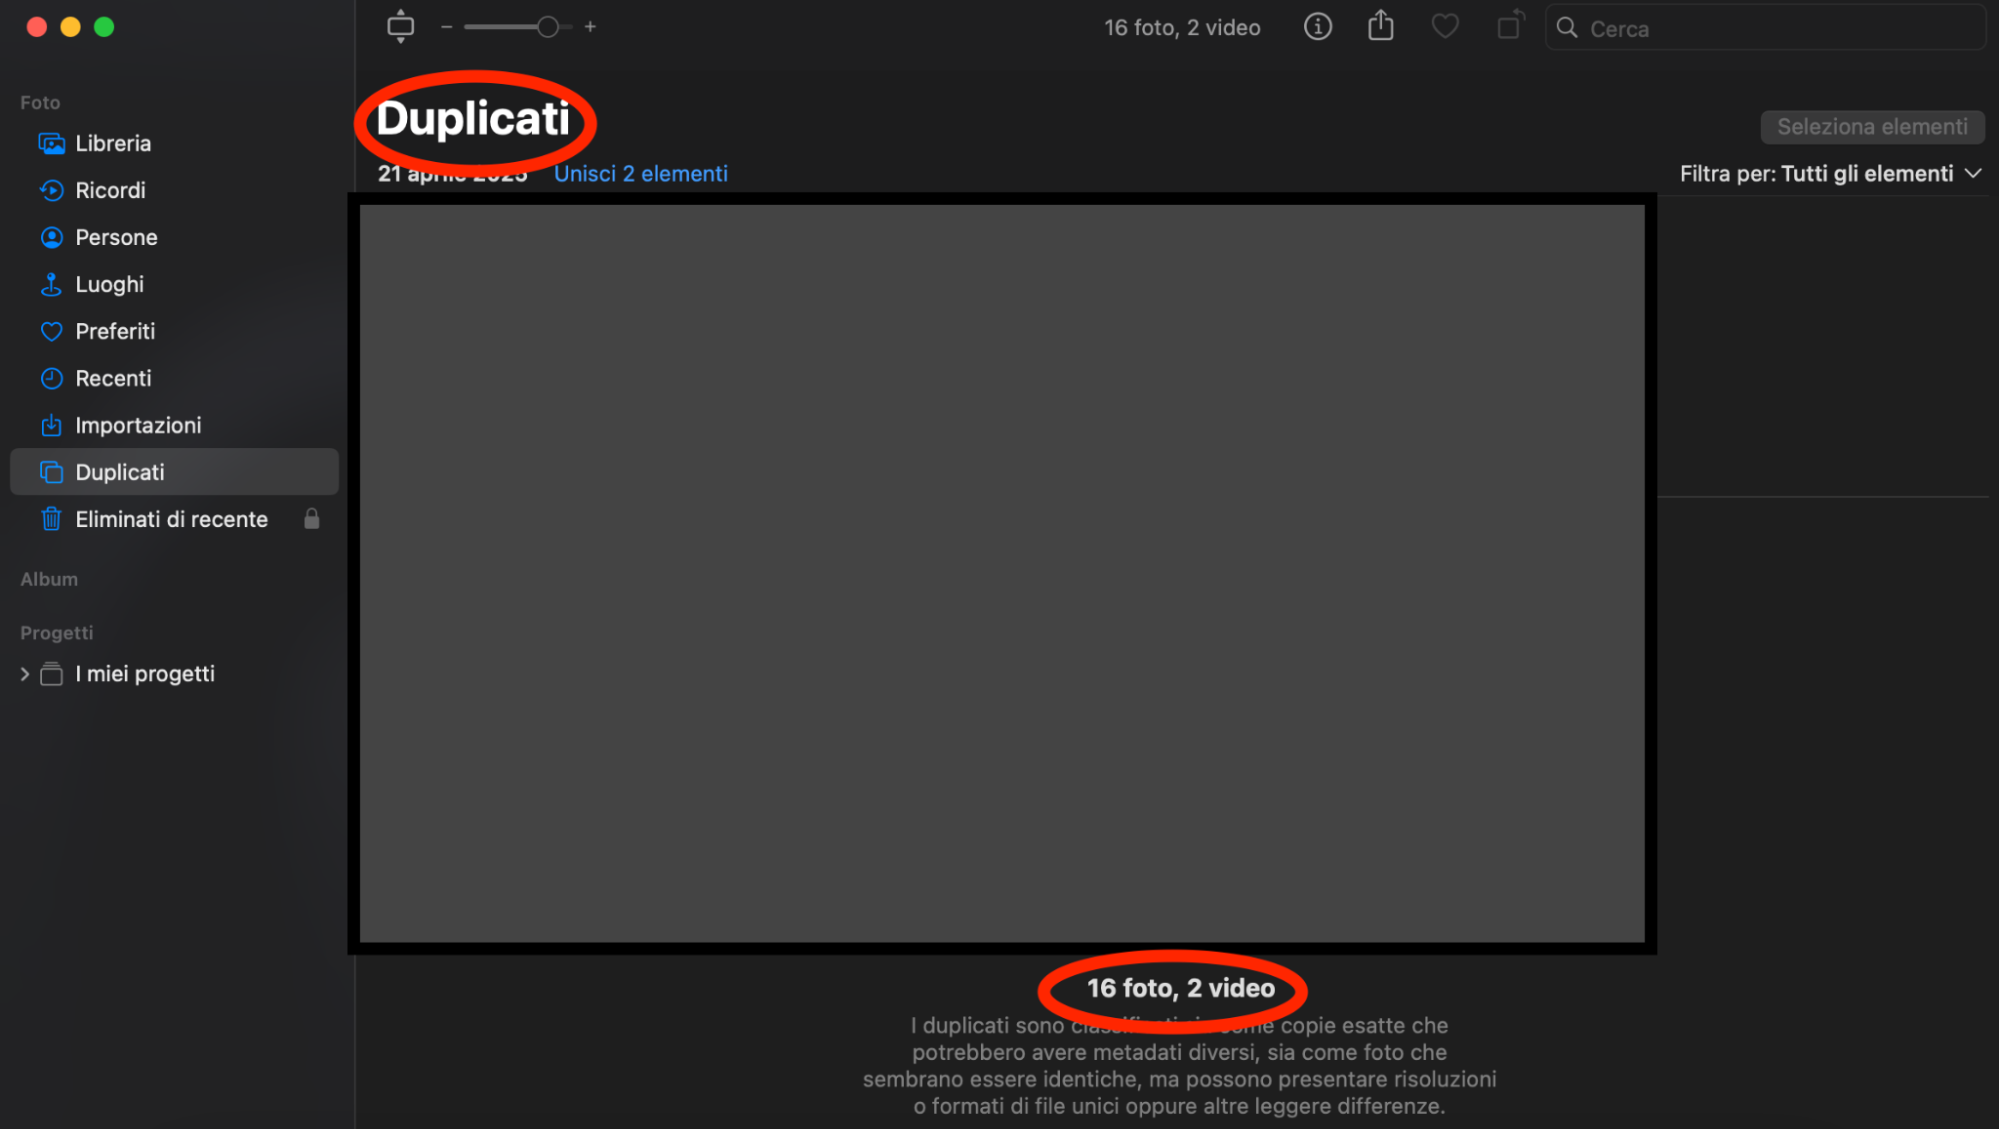1999x1130 pixels.
Task: Open the Importazioni section
Action: point(139,425)
